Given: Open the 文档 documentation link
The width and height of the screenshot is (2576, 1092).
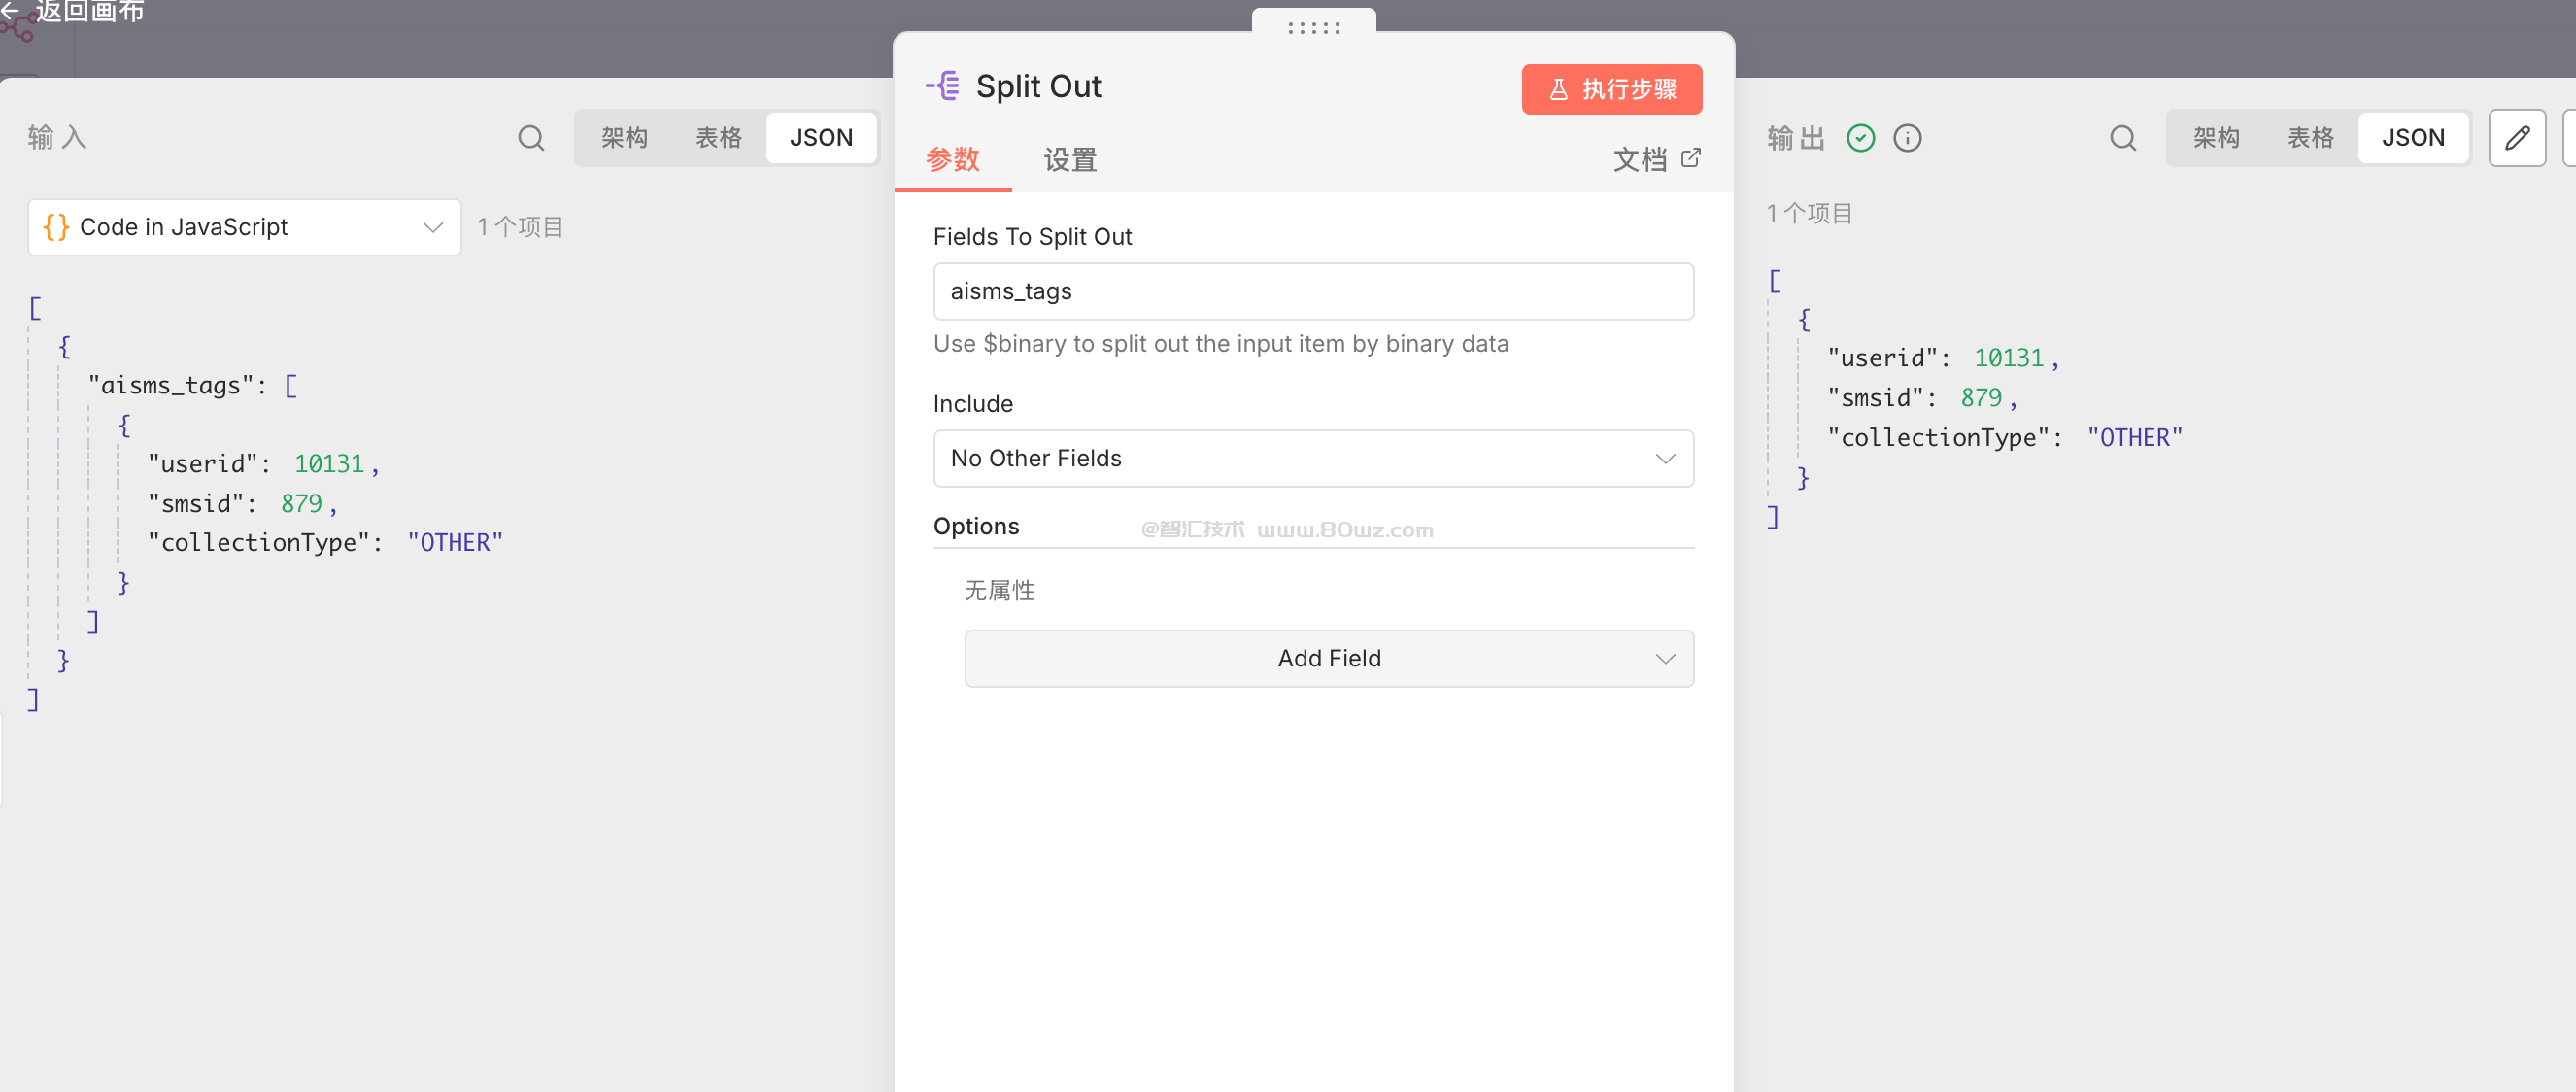Looking at the screenshot, I should pos(1655,160).
